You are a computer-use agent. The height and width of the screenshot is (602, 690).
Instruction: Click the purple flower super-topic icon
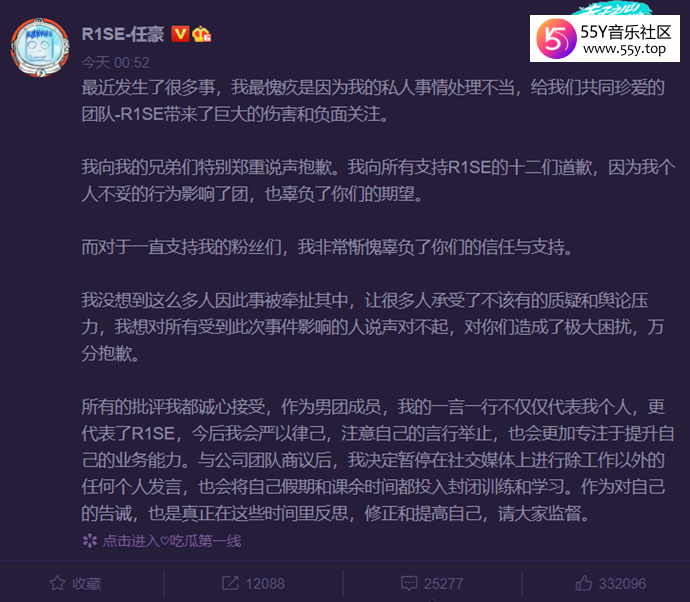point(90,540)
